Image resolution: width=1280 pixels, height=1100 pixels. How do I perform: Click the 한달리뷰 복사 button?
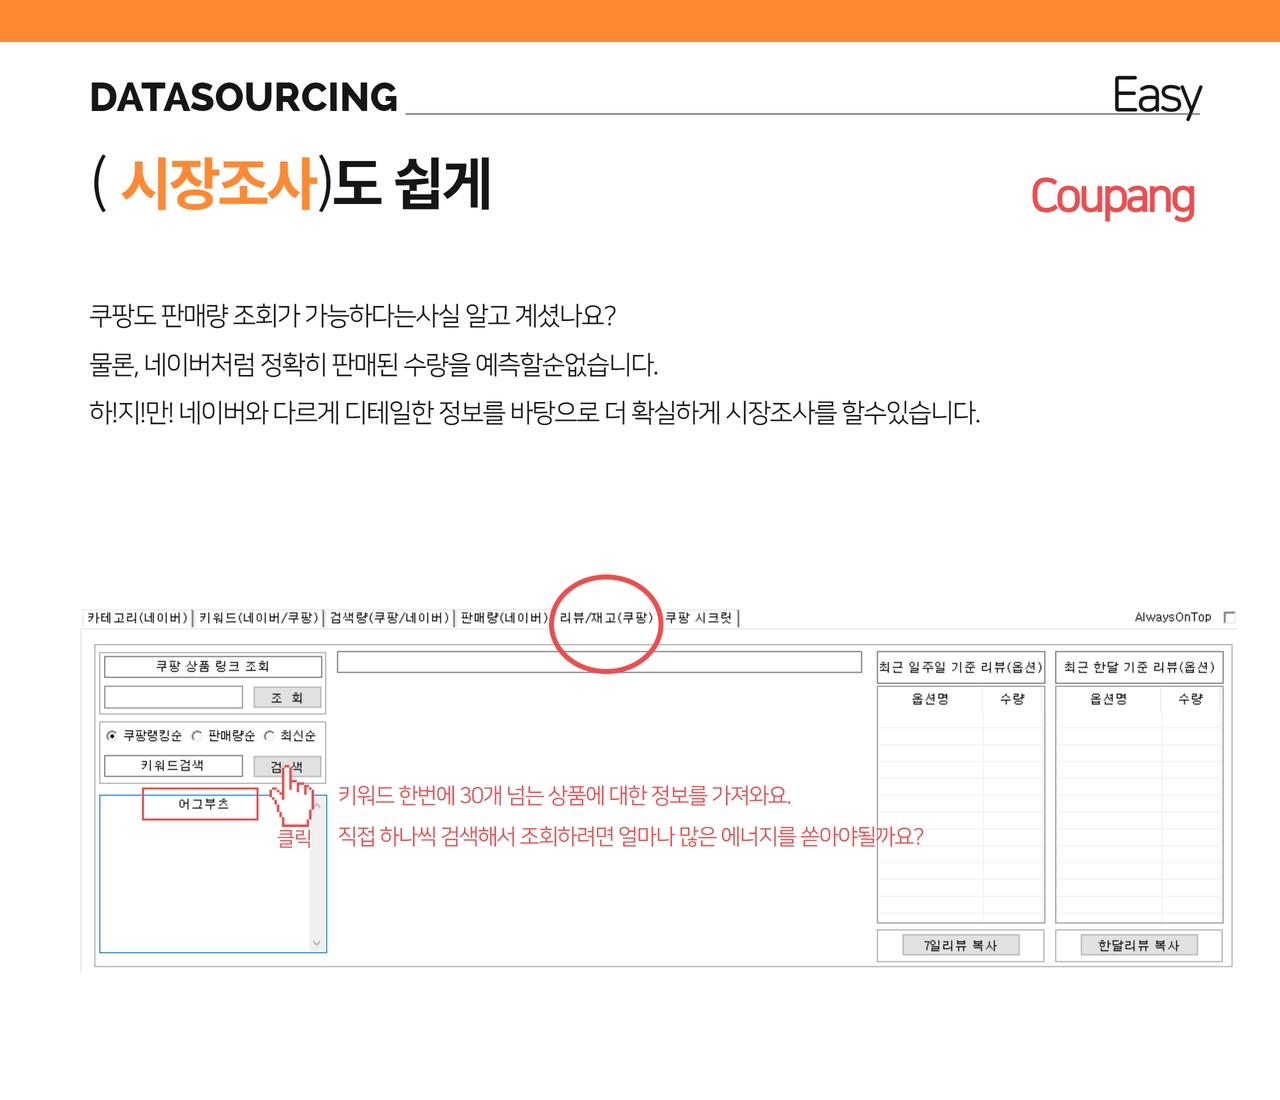[x=1139, y=945]
